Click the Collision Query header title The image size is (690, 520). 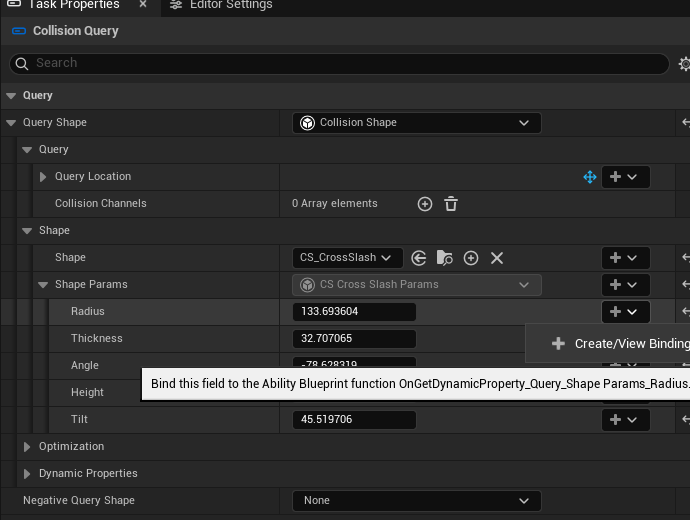pyautogui.click(x=76, y=31)
